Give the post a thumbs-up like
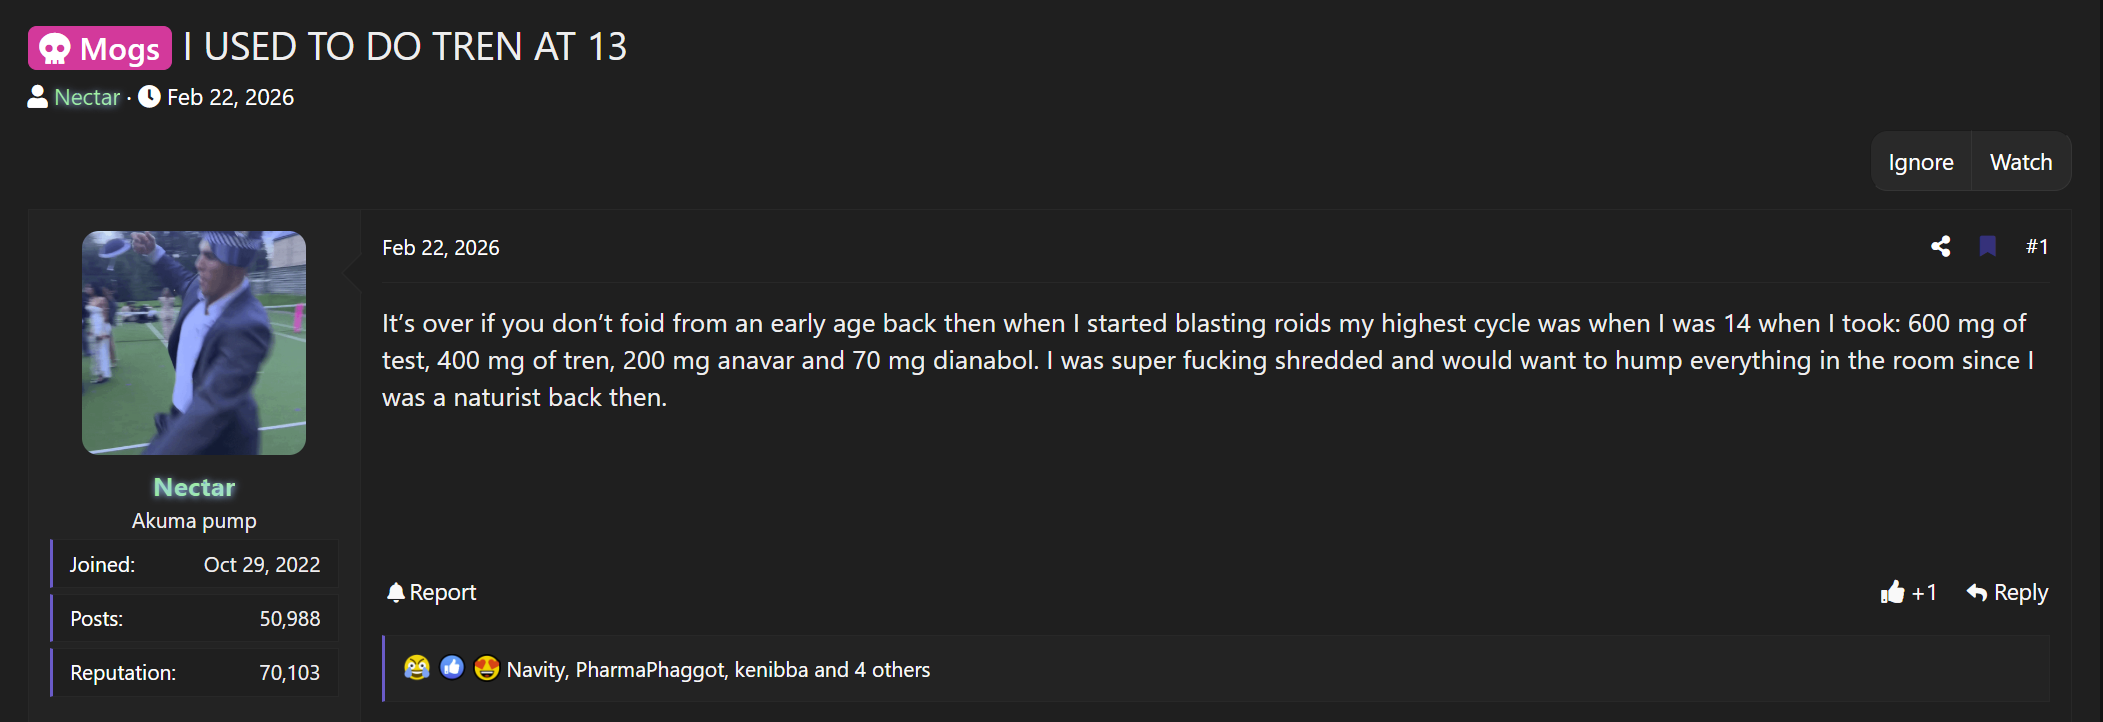 click(1893, 592)
